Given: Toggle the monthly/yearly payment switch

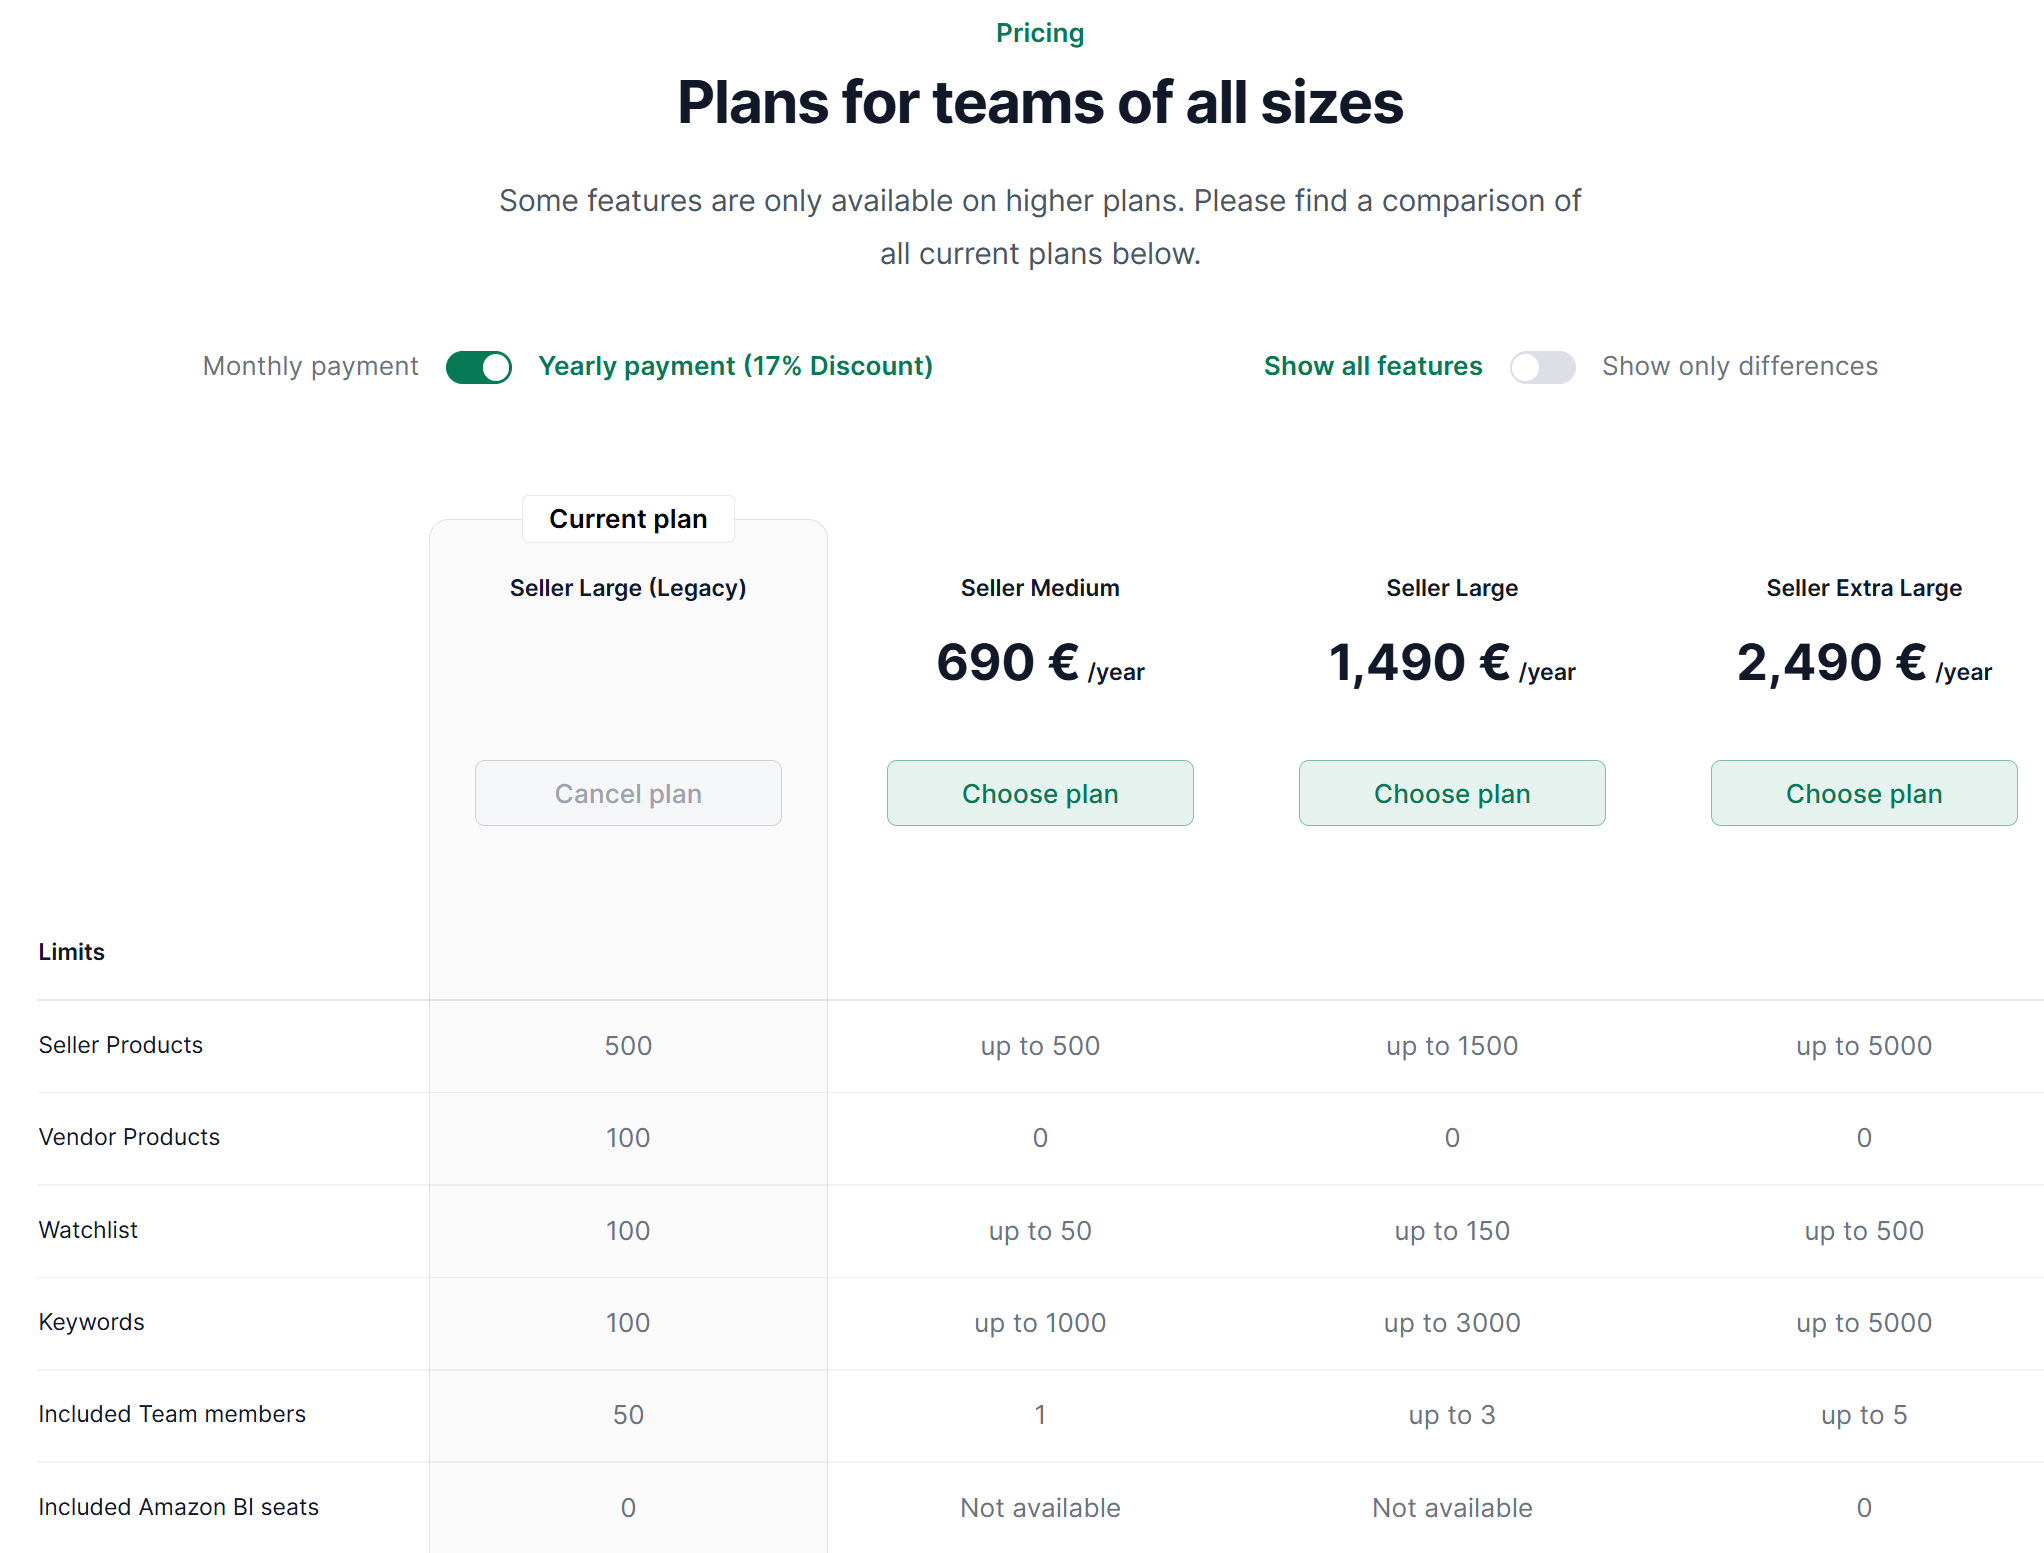Looking at the screenshot, I should click(x=479, y=367).
